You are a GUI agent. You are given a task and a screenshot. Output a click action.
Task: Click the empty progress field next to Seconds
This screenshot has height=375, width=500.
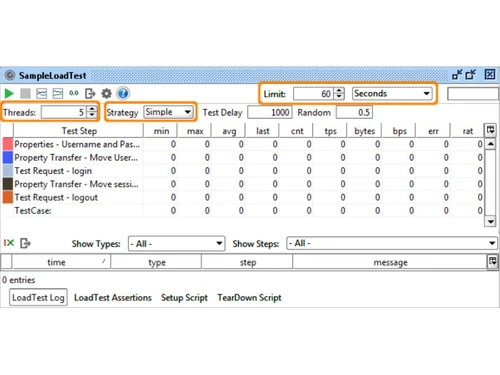473,94
